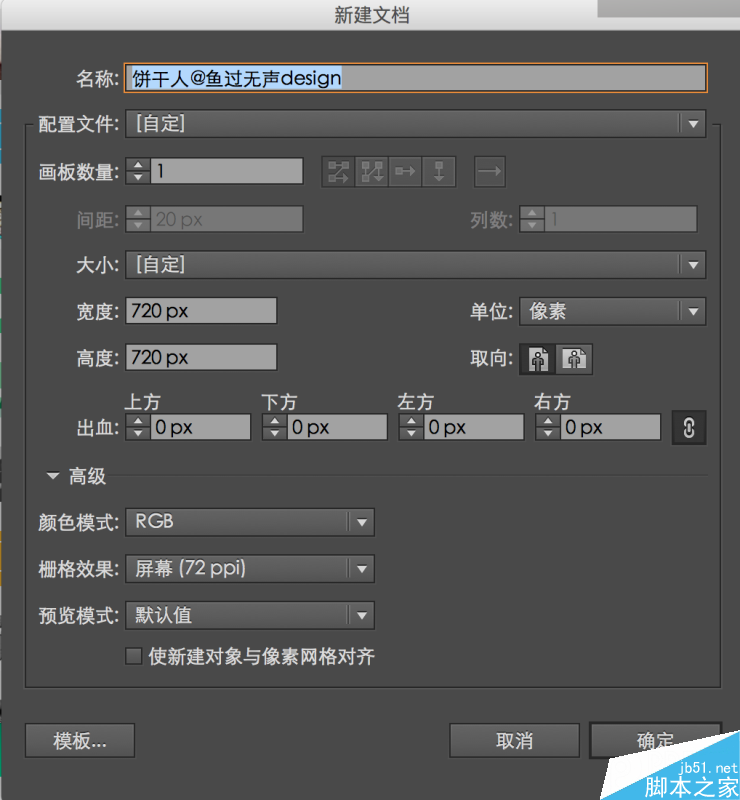740x800 pixels.
Task: Decrease the right bleed 右方 stepper
Action: coord(548,434)
